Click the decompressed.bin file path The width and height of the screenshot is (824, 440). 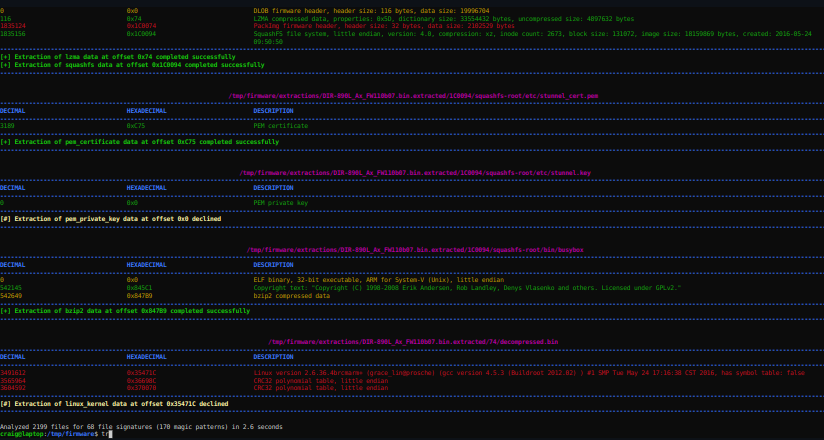point(413,342)
